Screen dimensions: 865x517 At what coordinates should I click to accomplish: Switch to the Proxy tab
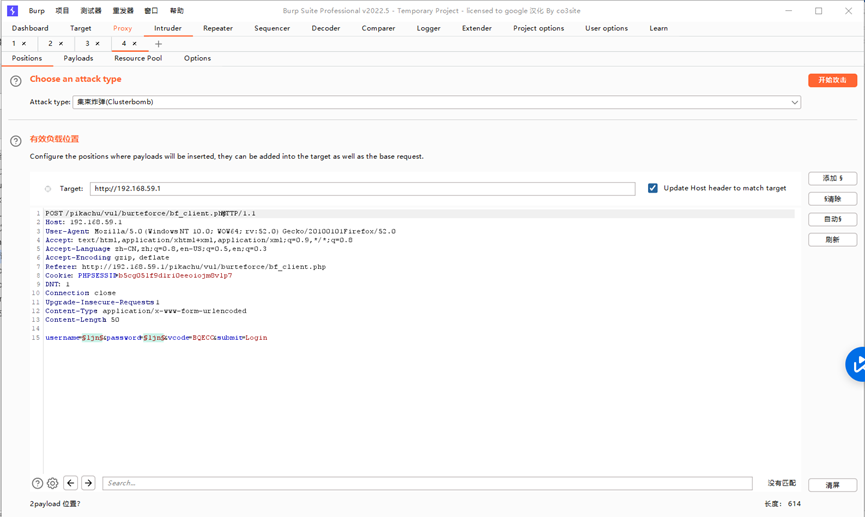point(122,28)
